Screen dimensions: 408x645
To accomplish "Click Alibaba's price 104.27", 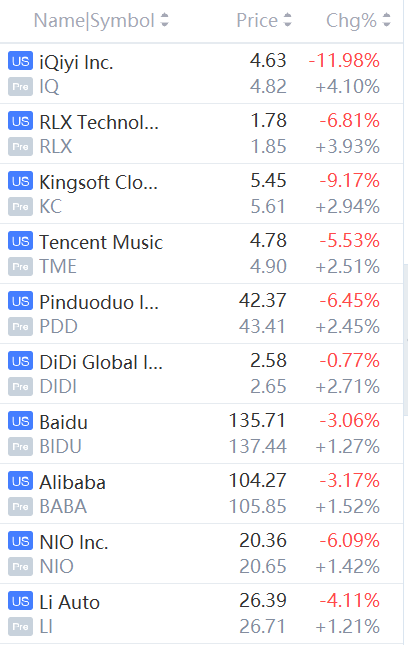I will [x=257, y=480].
